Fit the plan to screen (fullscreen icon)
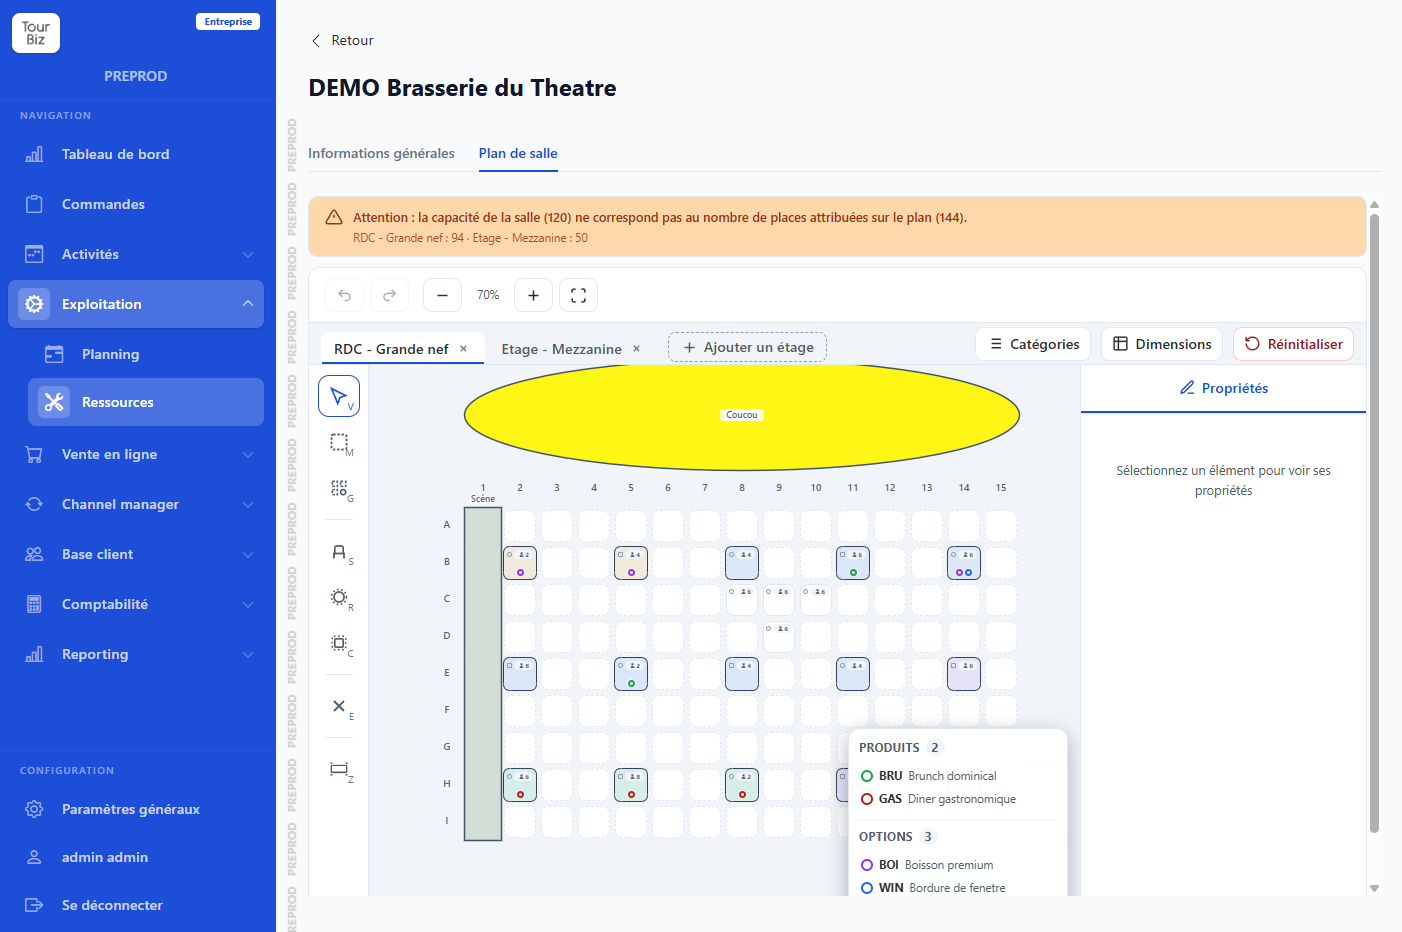 578,295
